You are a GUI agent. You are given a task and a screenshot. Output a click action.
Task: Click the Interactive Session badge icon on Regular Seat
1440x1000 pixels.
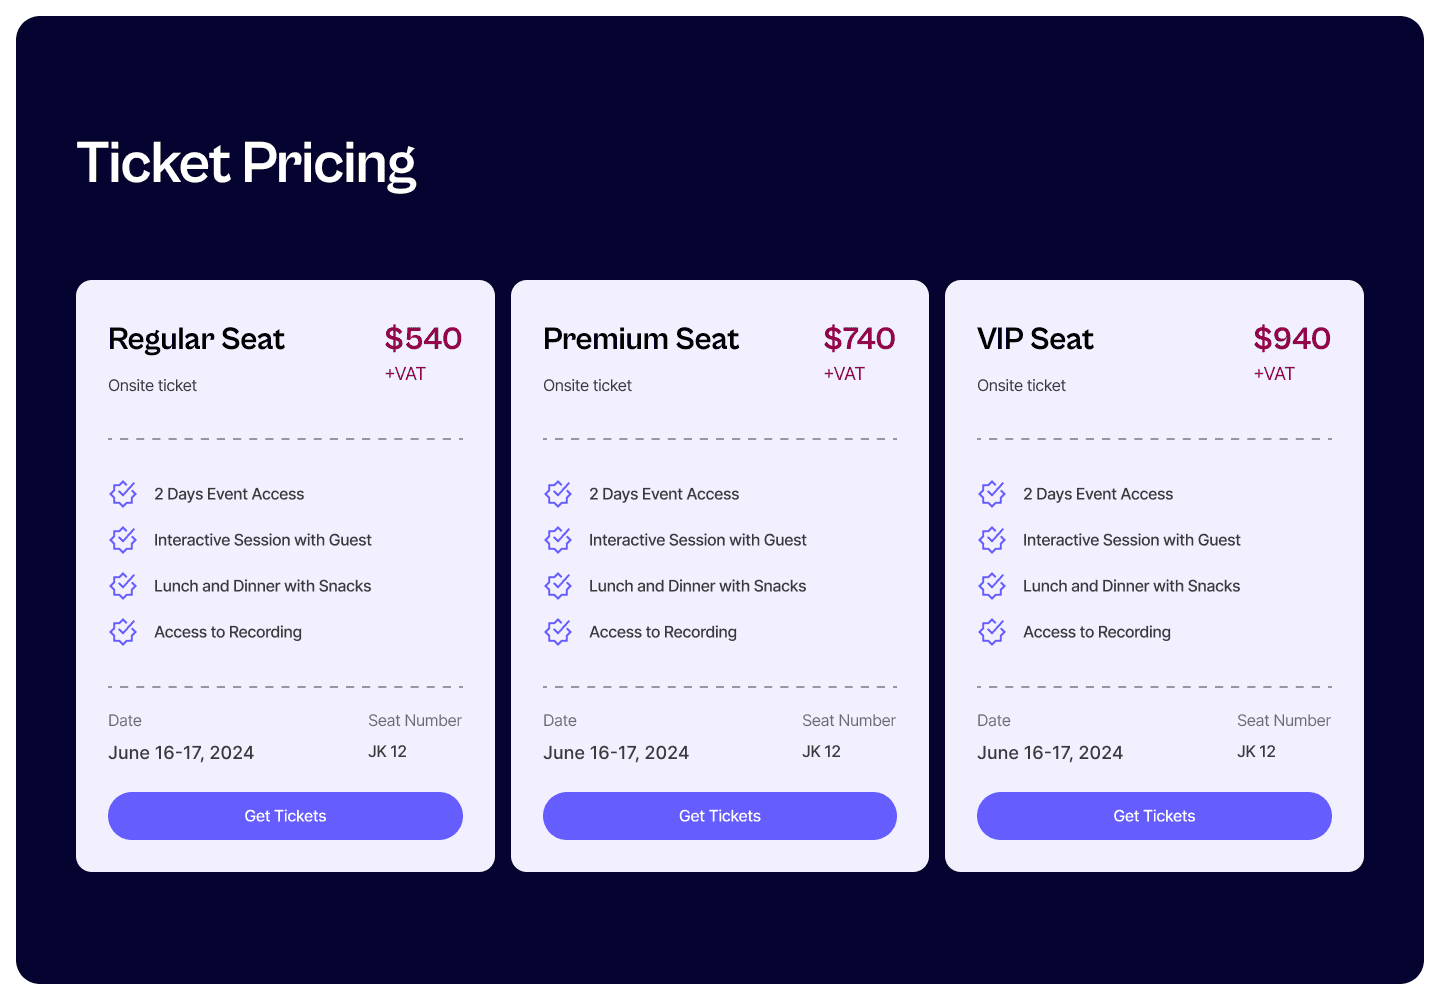pos(122,539)
